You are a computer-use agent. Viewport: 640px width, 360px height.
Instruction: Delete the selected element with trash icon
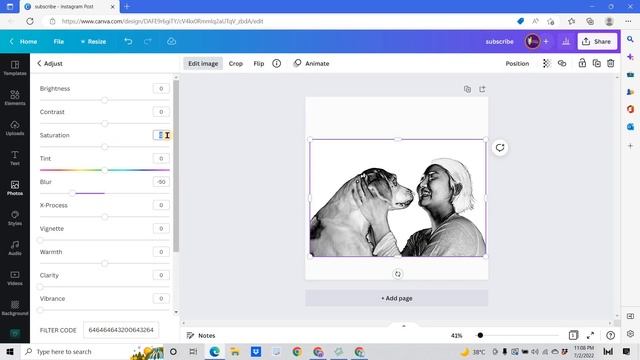tap(611, 63)
